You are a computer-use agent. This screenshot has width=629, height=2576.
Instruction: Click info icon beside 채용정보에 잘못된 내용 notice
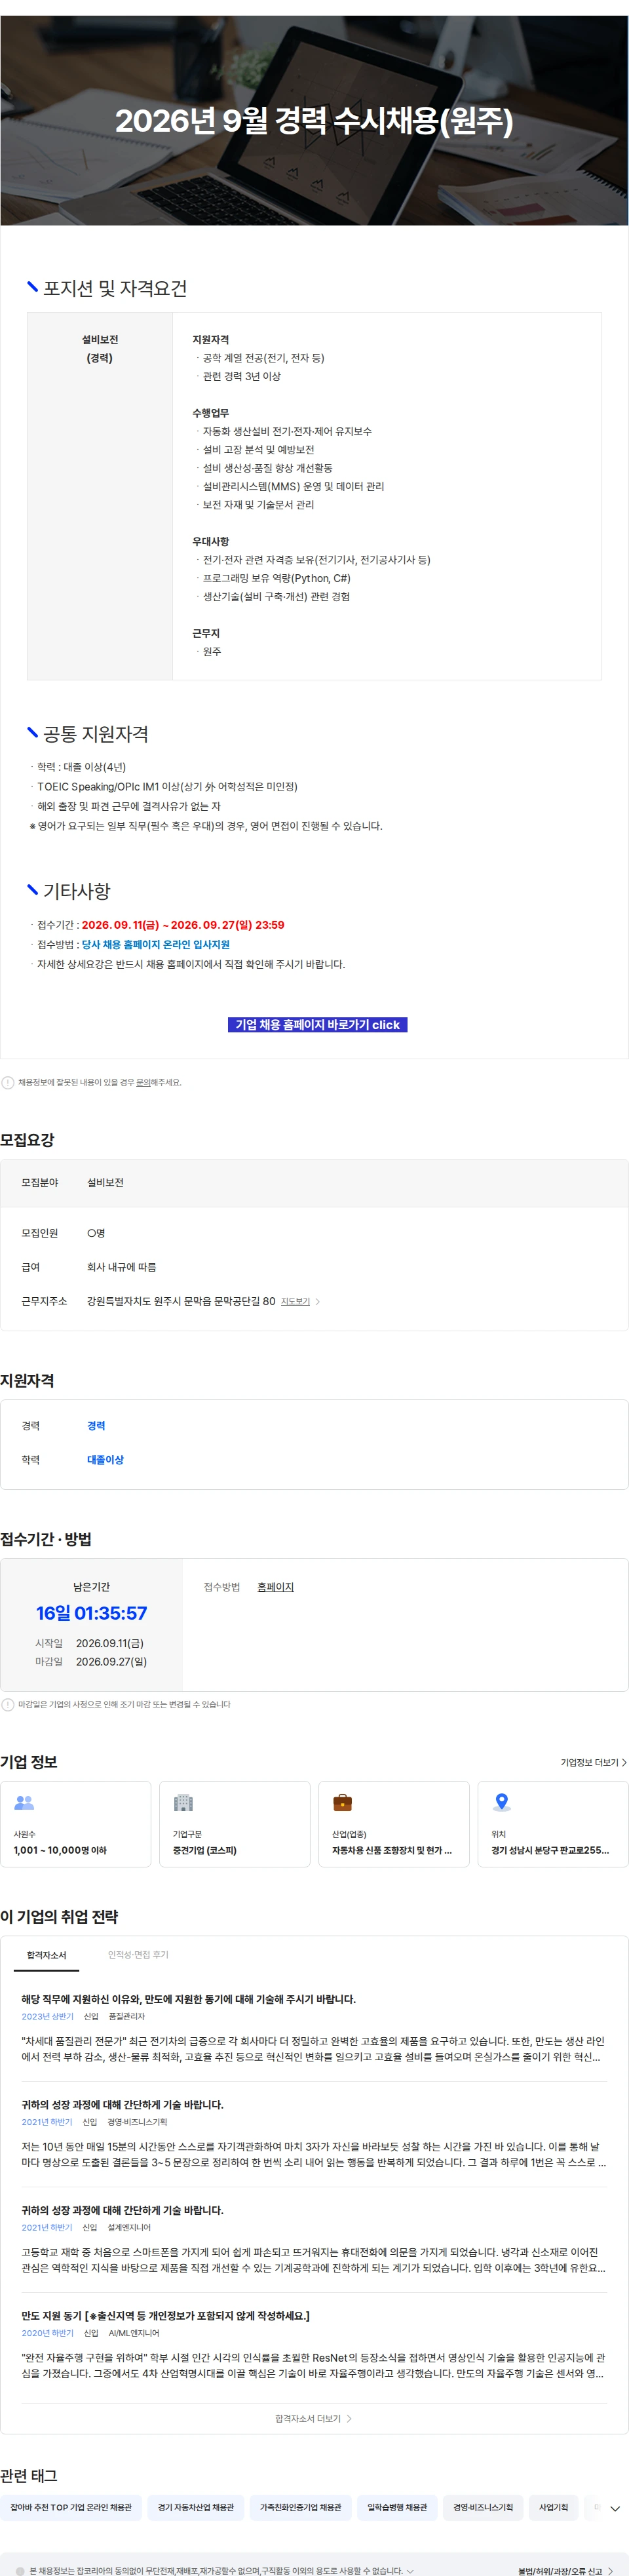[x=8, y=1082]
